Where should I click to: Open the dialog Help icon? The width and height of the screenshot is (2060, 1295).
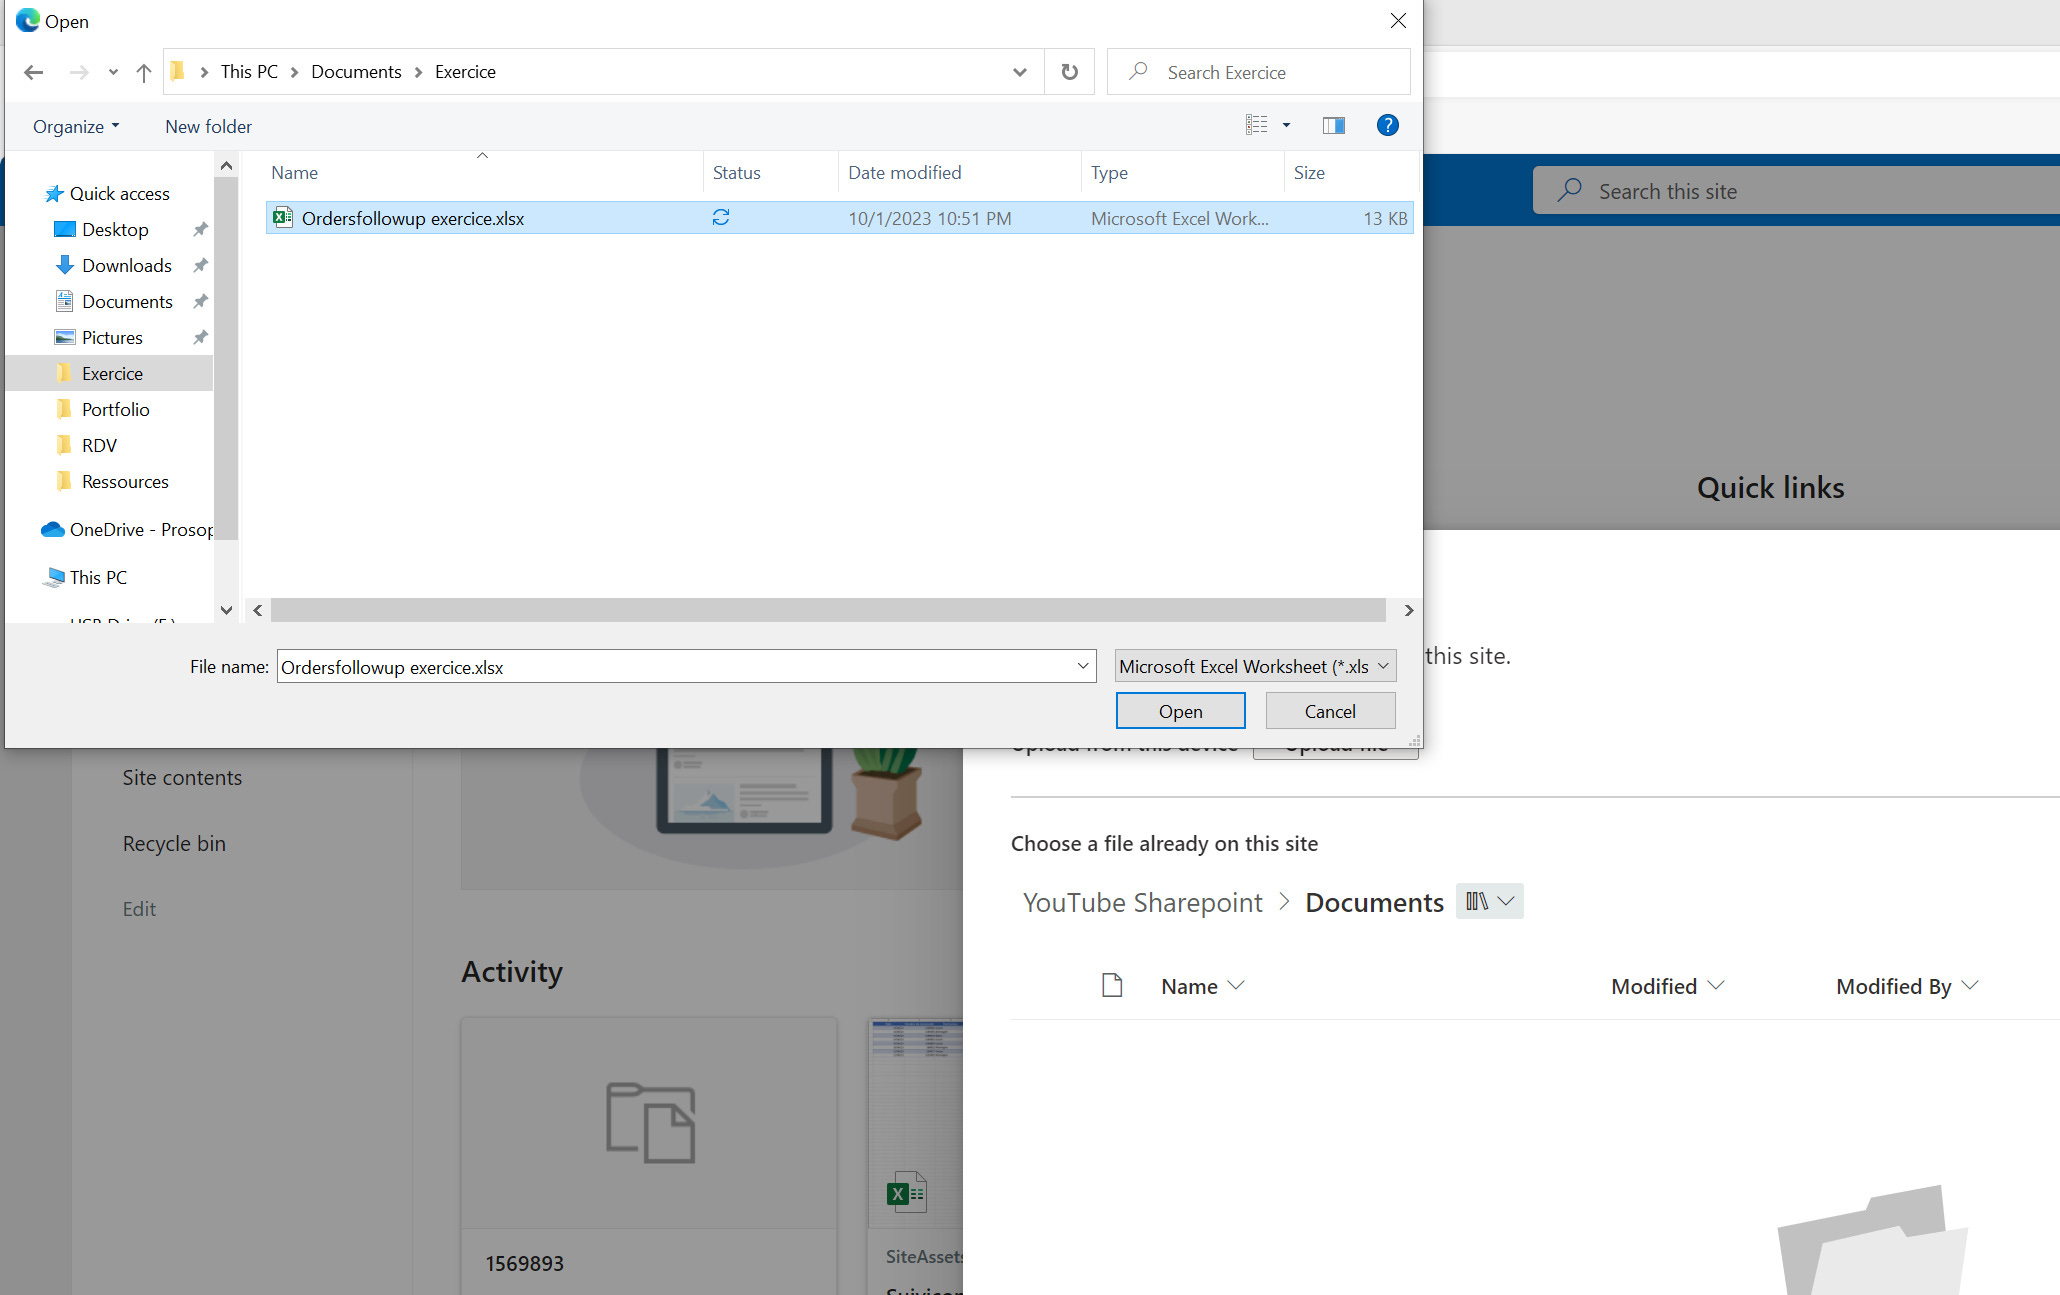point(1387,126)
